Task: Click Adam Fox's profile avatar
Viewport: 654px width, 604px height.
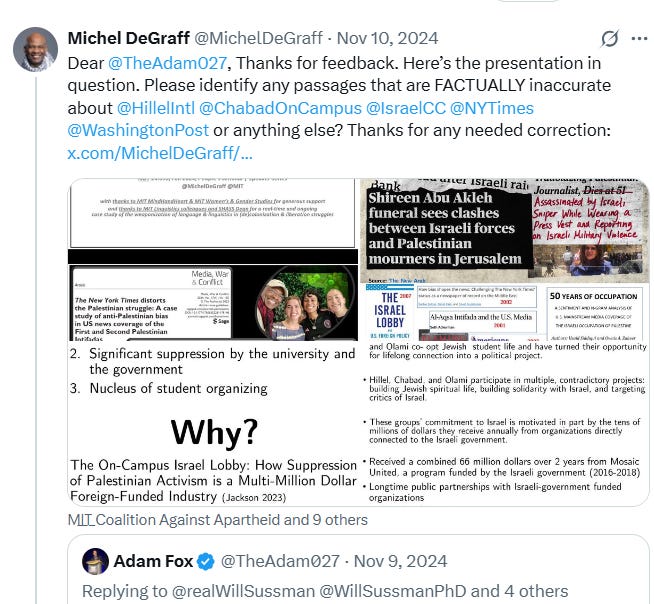Action: point(96,561)
